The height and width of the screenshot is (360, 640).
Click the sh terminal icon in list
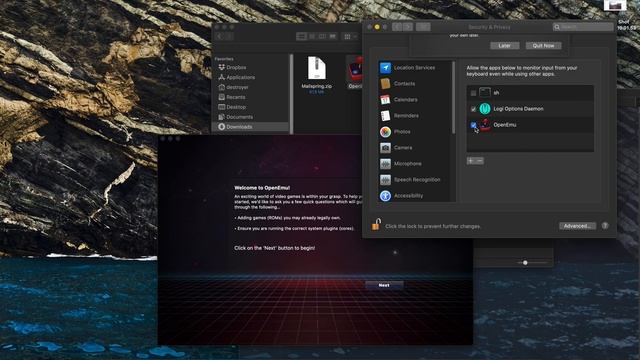coord(484,93)
